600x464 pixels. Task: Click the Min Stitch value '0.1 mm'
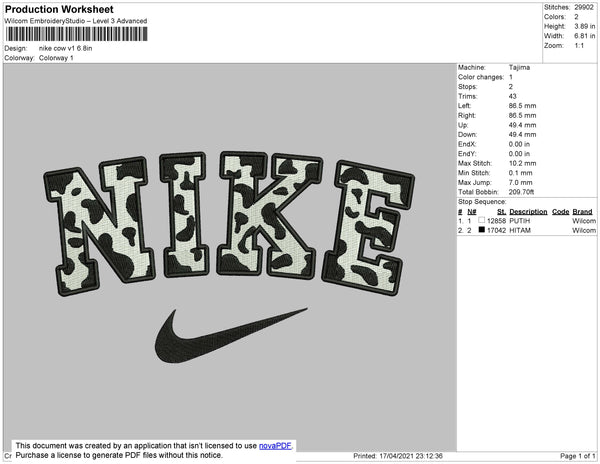[x=520, y=173]
